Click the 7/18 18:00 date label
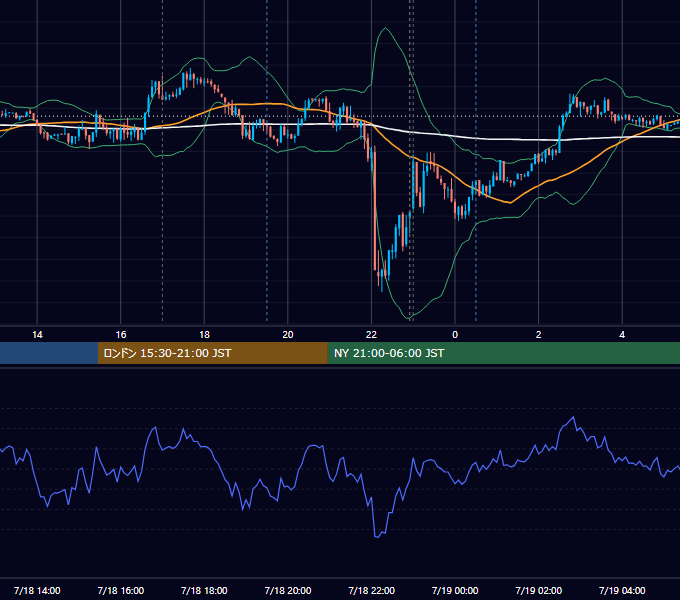This screenshot has height=600, width=680. pos(204,590)
